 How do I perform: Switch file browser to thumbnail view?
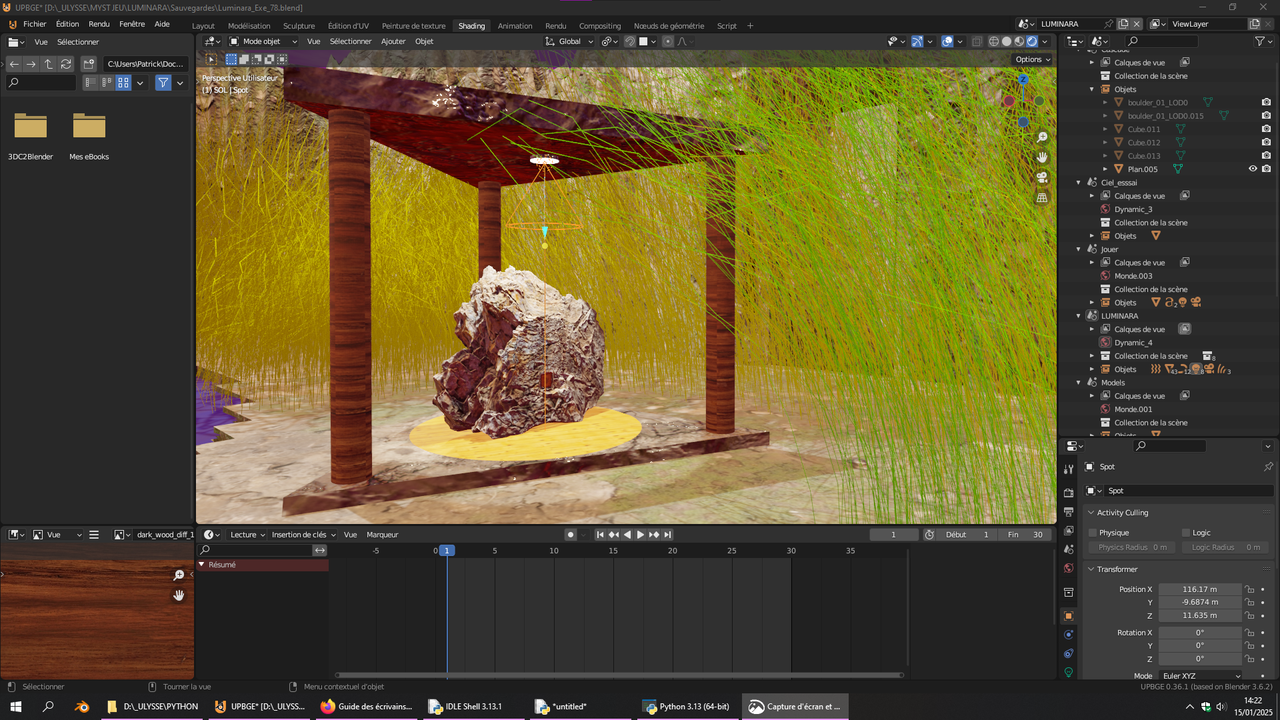pyautogui.click(x=123, y=83)
